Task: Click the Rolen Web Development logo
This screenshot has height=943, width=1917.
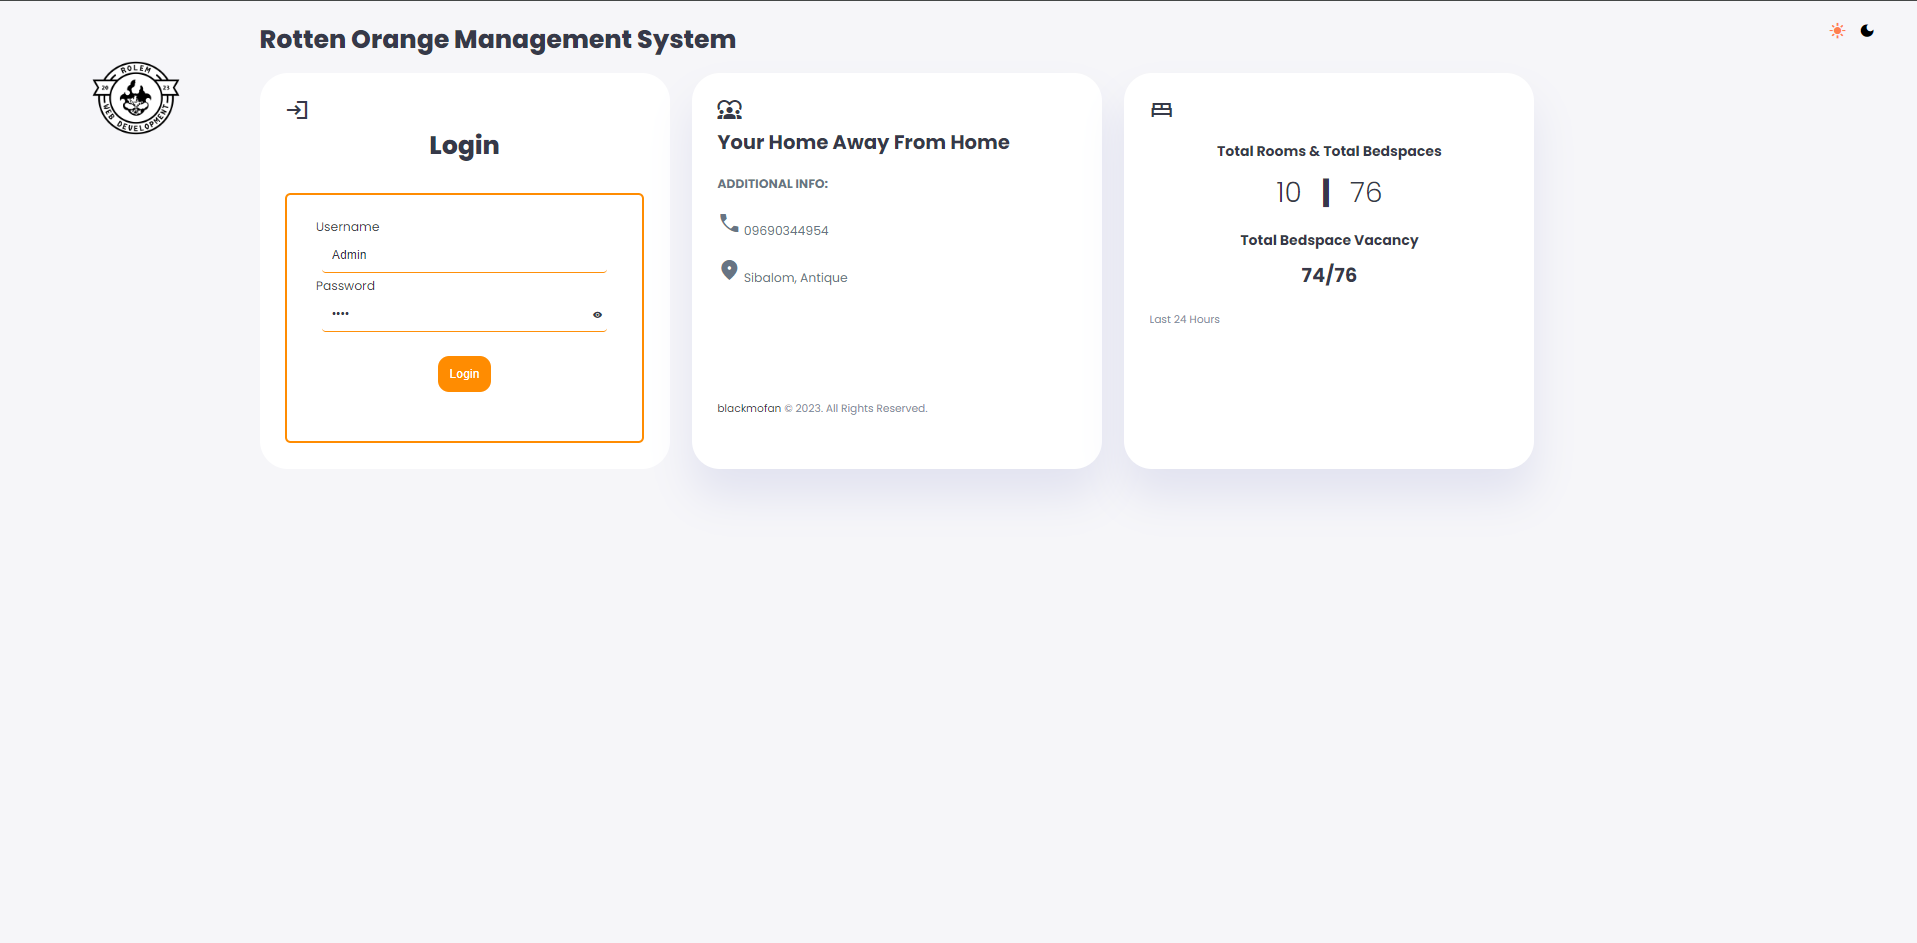Action: (x=136, y=98)
